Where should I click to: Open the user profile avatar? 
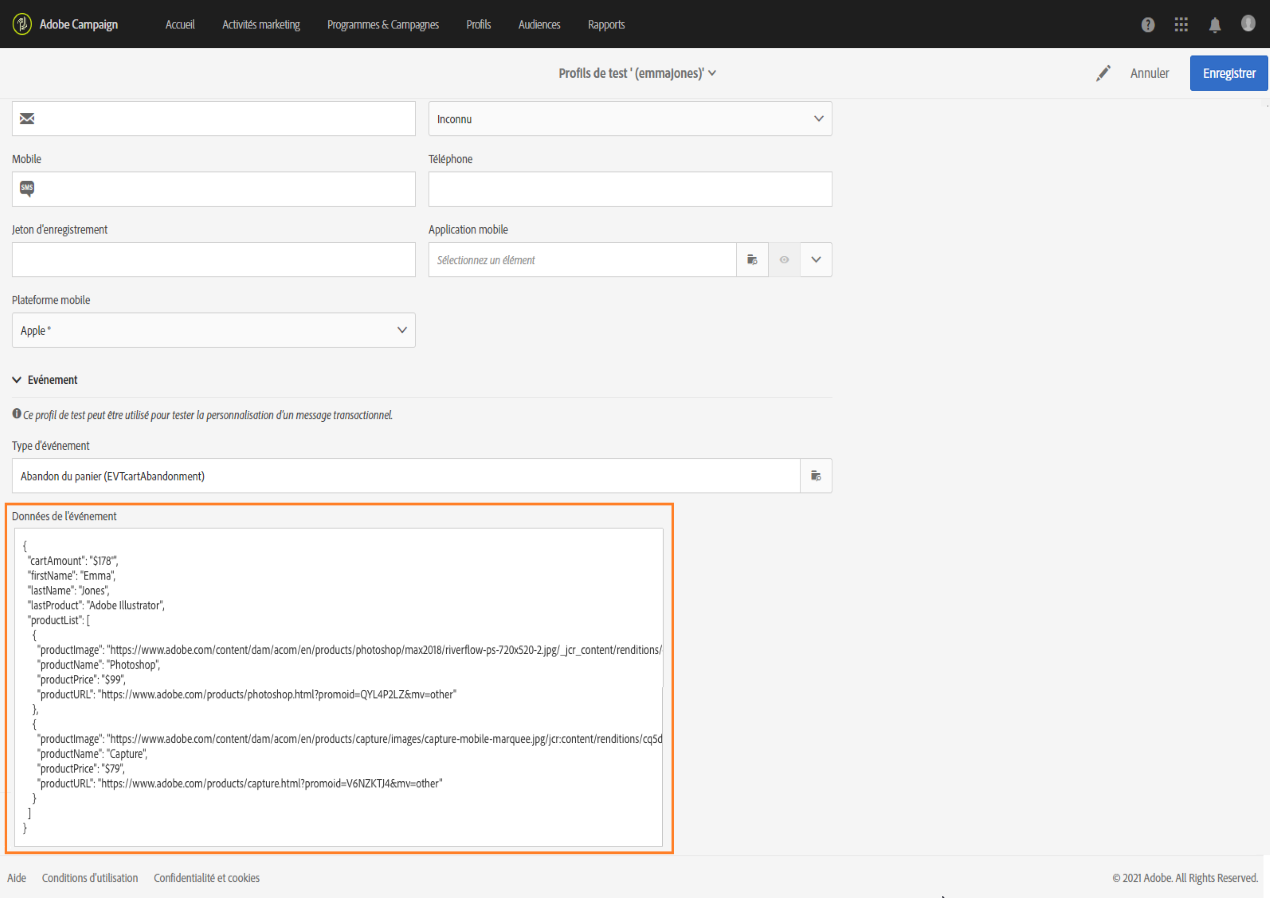[x=1248, y=23]
